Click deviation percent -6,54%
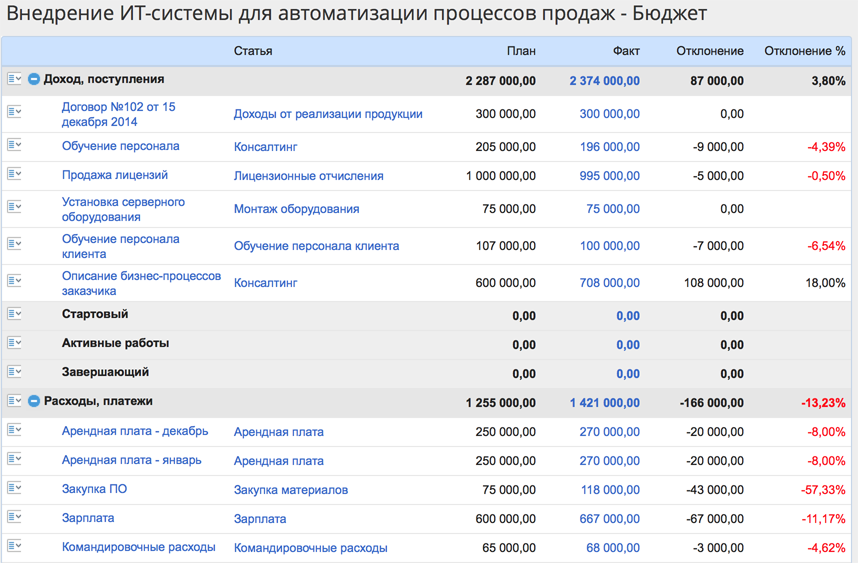 [x=826, y=246]
